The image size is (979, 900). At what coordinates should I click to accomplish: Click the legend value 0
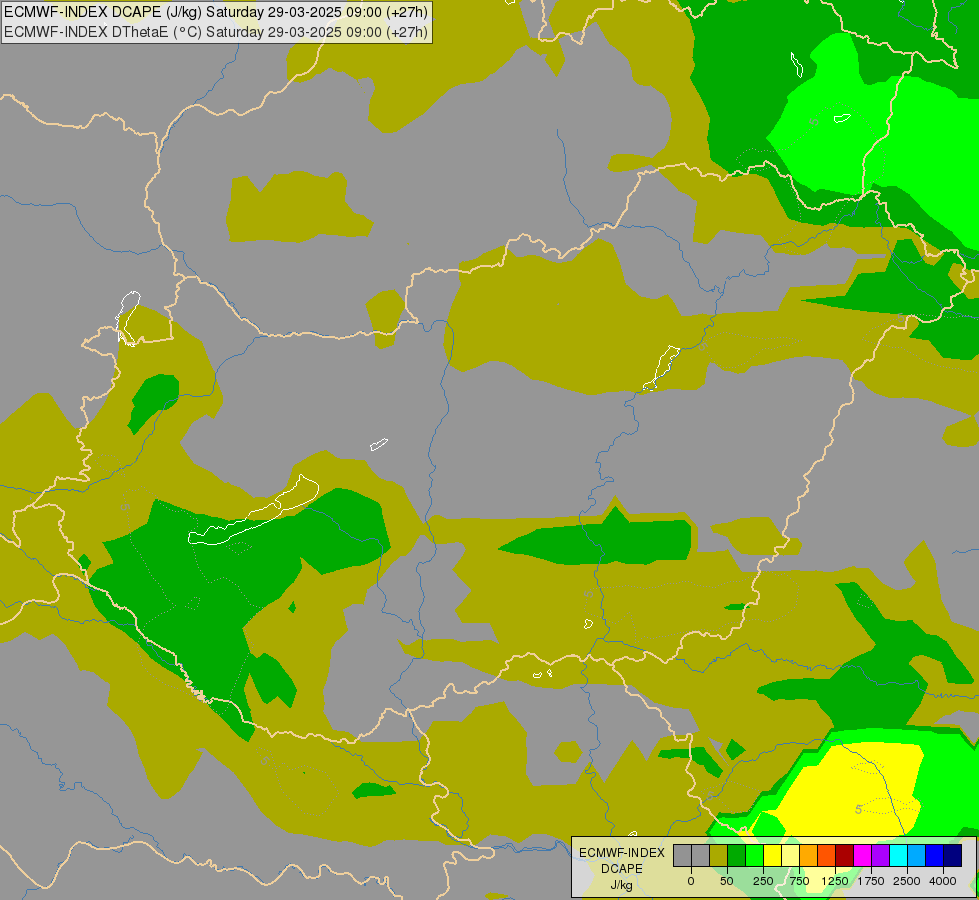(x=691, y=881)
